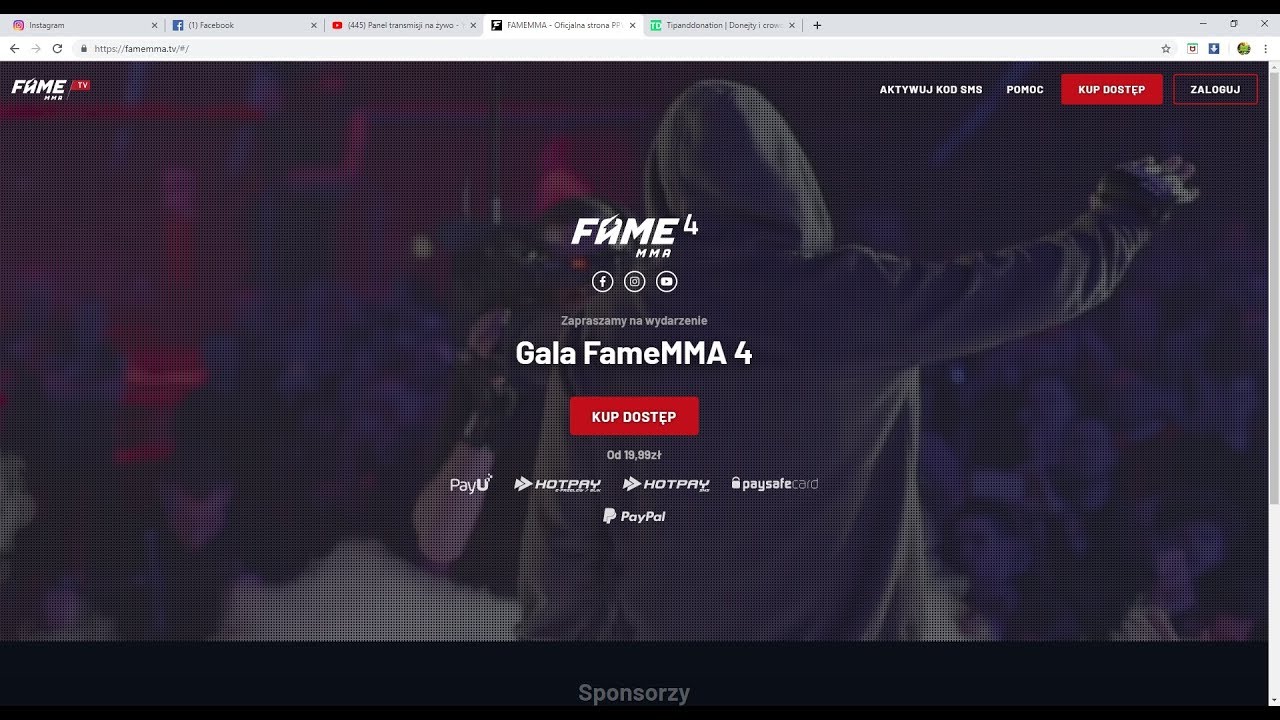
Task: Click the Fame MMA TV logo
Action: click(x=51, y=89)
